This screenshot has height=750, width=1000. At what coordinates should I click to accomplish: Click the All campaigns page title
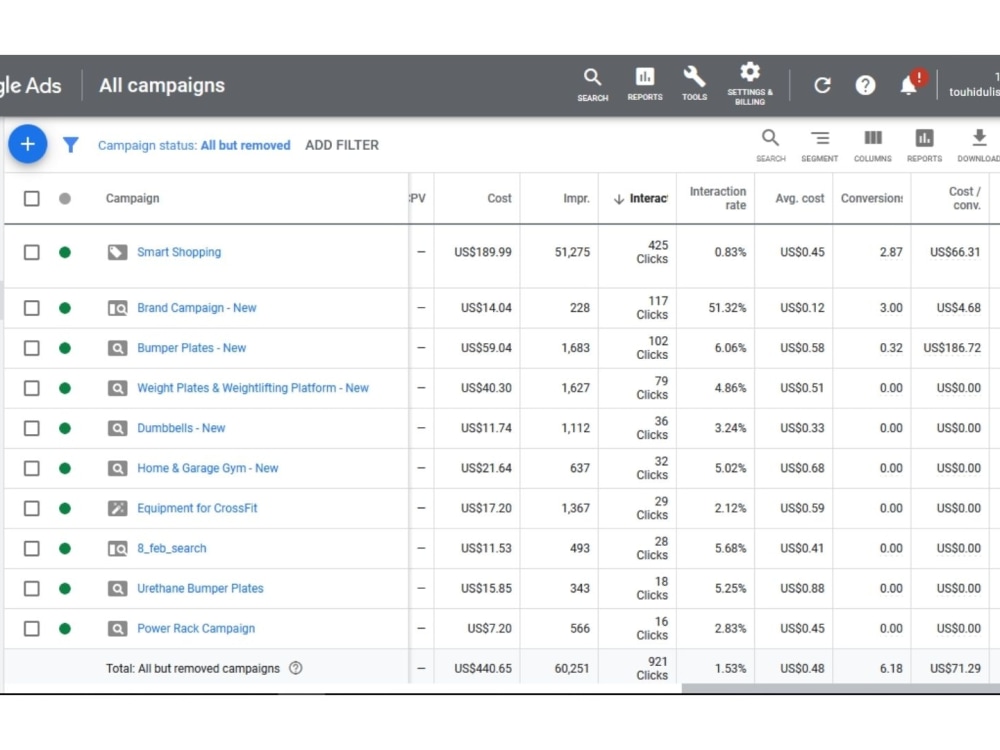162,85
